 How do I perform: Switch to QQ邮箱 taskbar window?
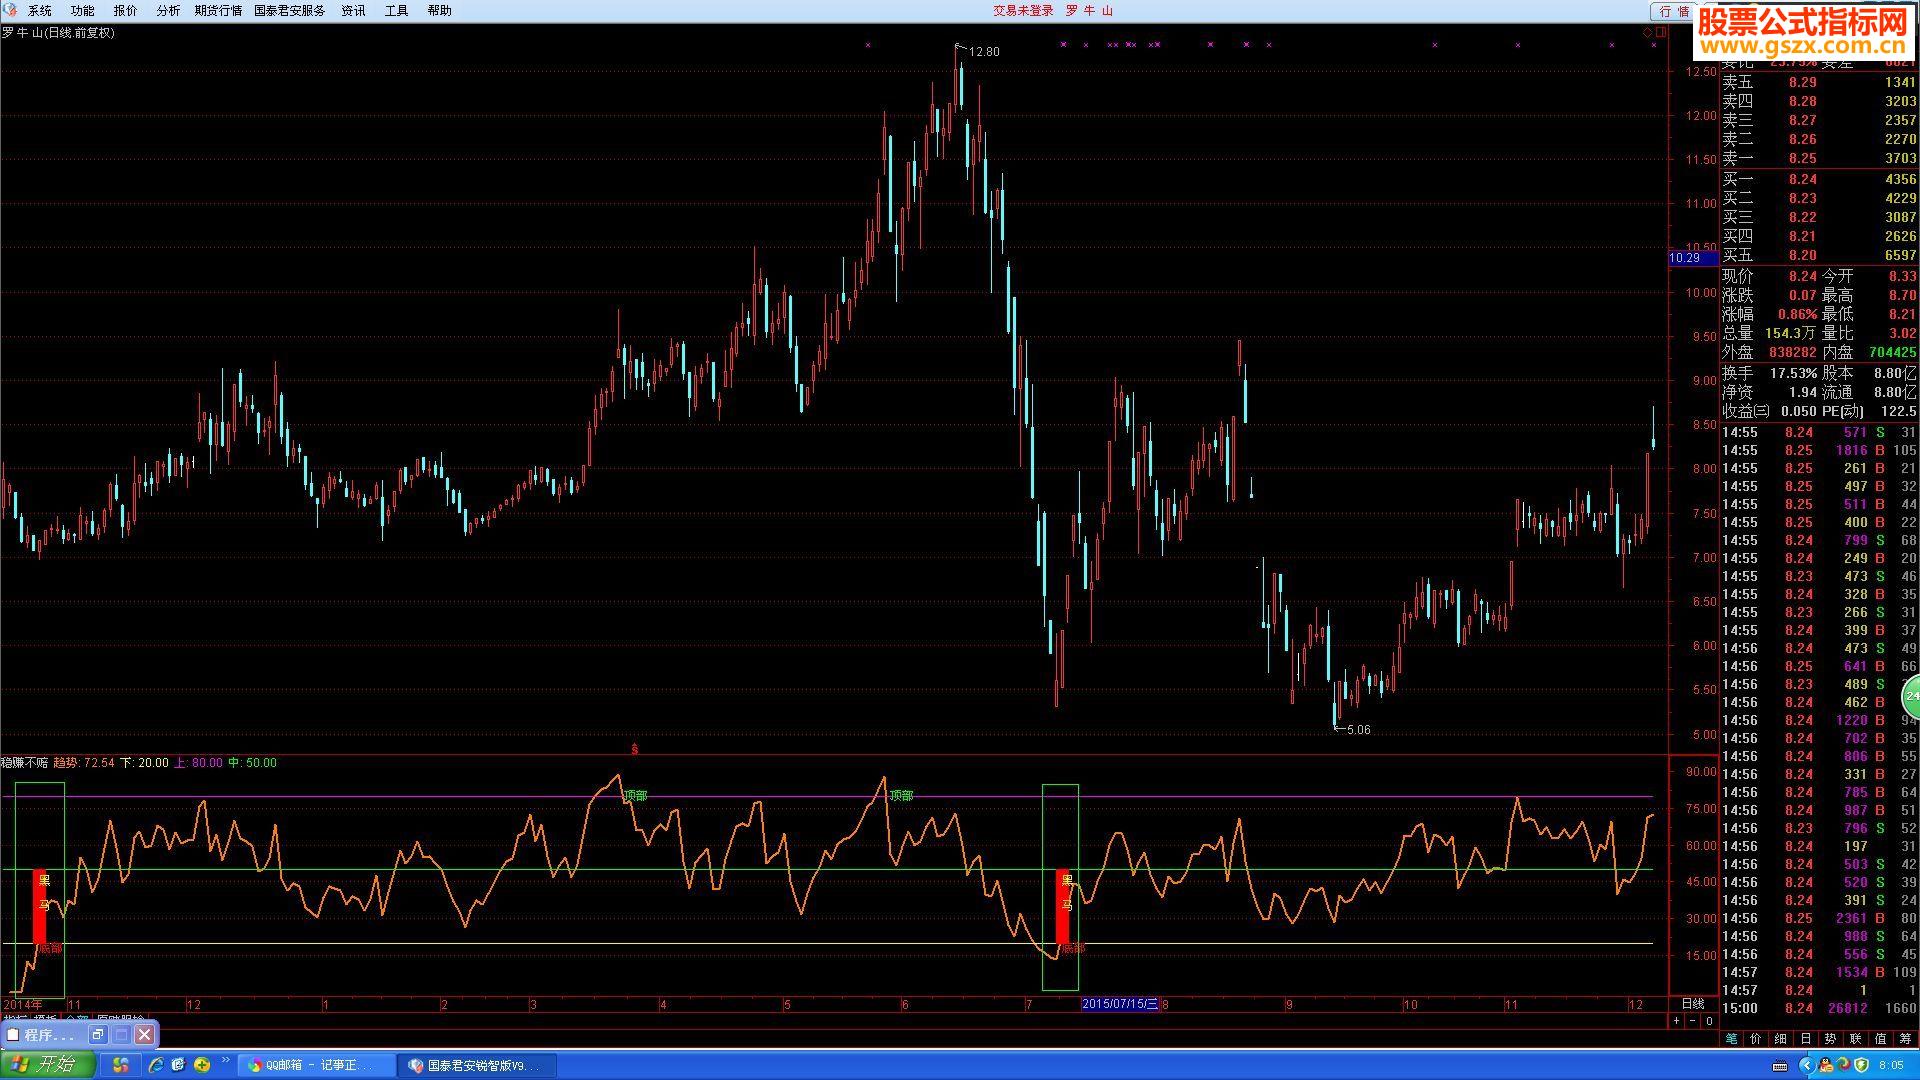pyautogui.click(x=316, y=1066)
